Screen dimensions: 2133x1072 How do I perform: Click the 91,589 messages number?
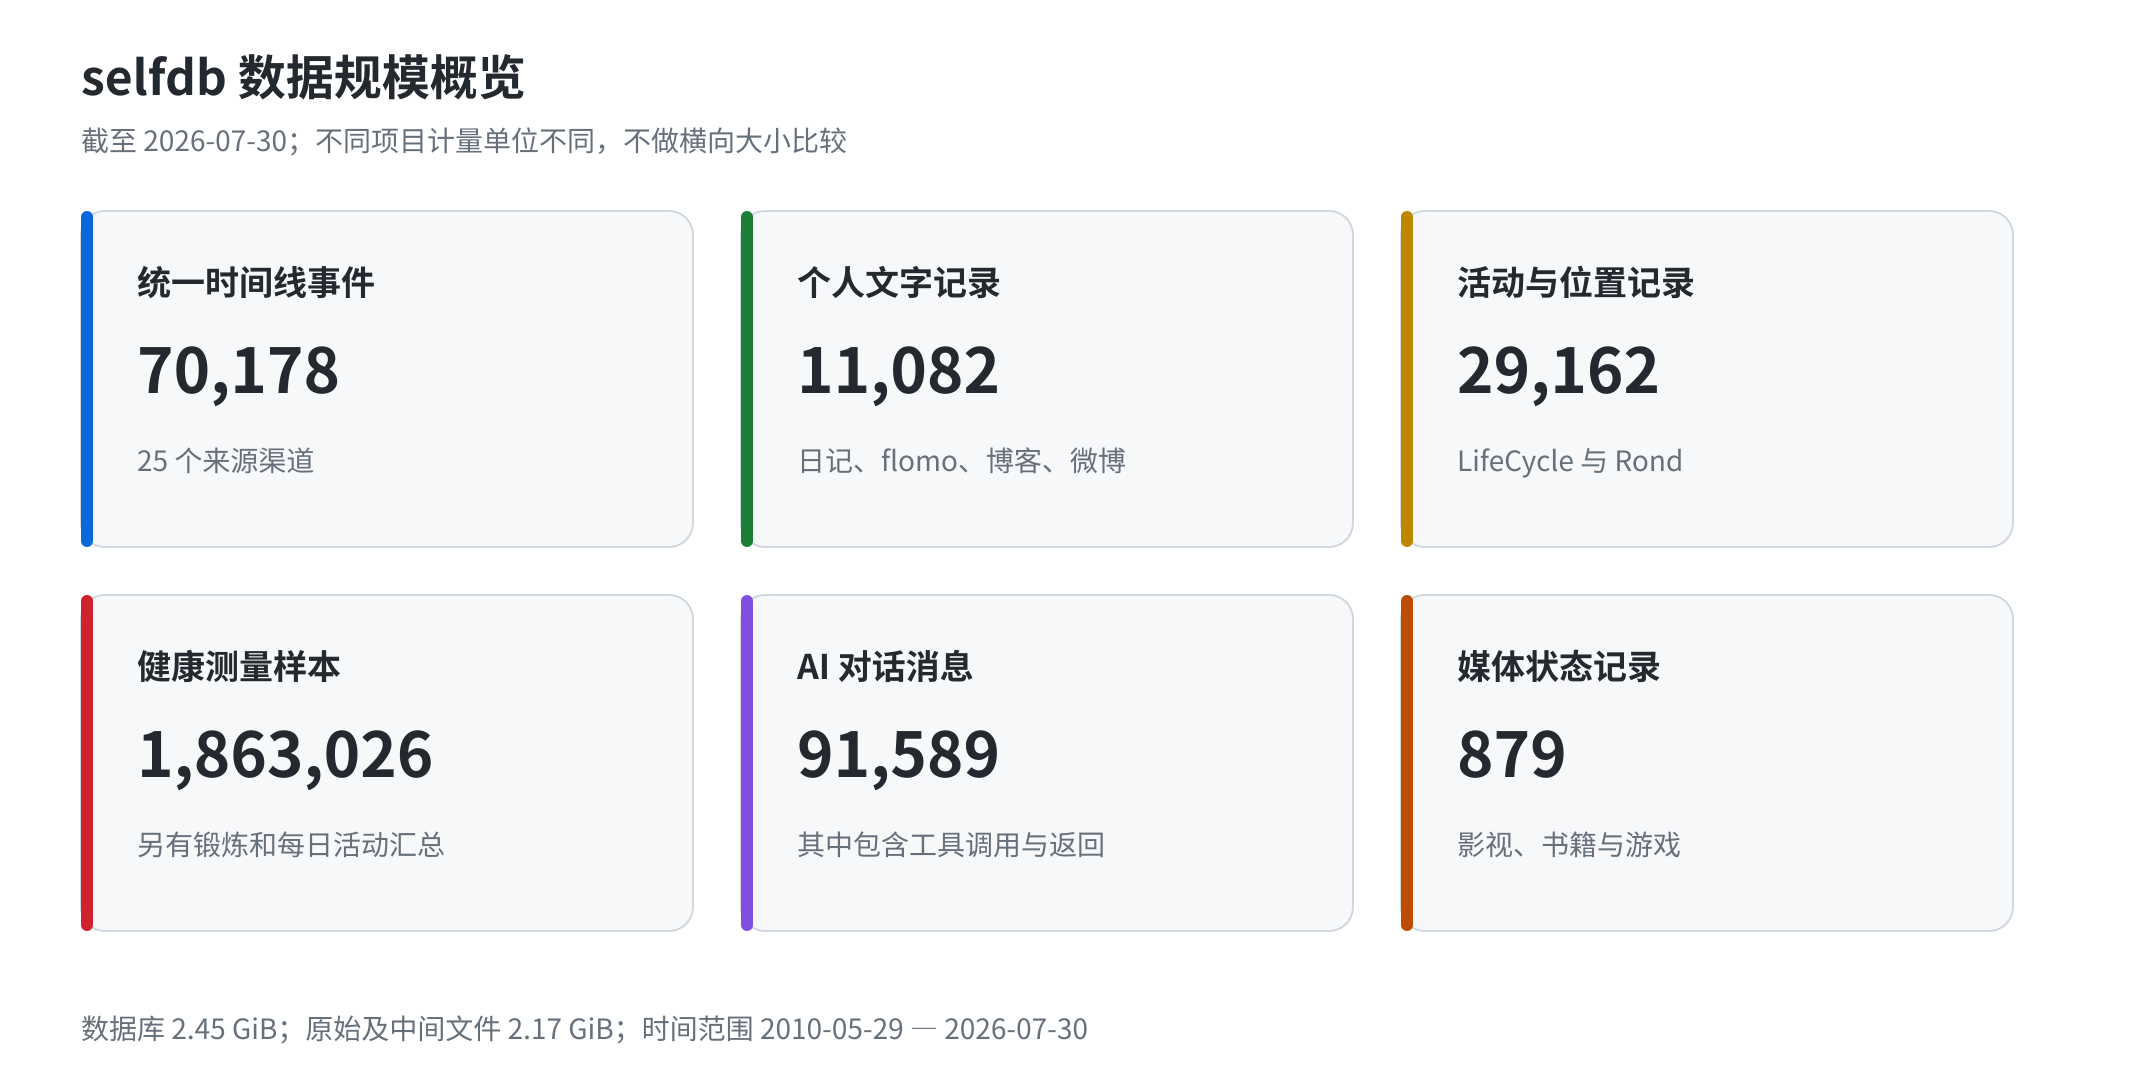point(898,755)
